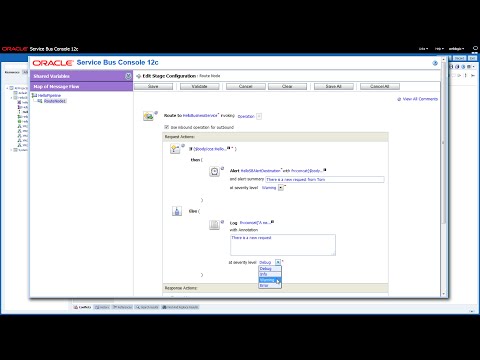
Task: Click the Log action icon
Action: pos(214,225)
